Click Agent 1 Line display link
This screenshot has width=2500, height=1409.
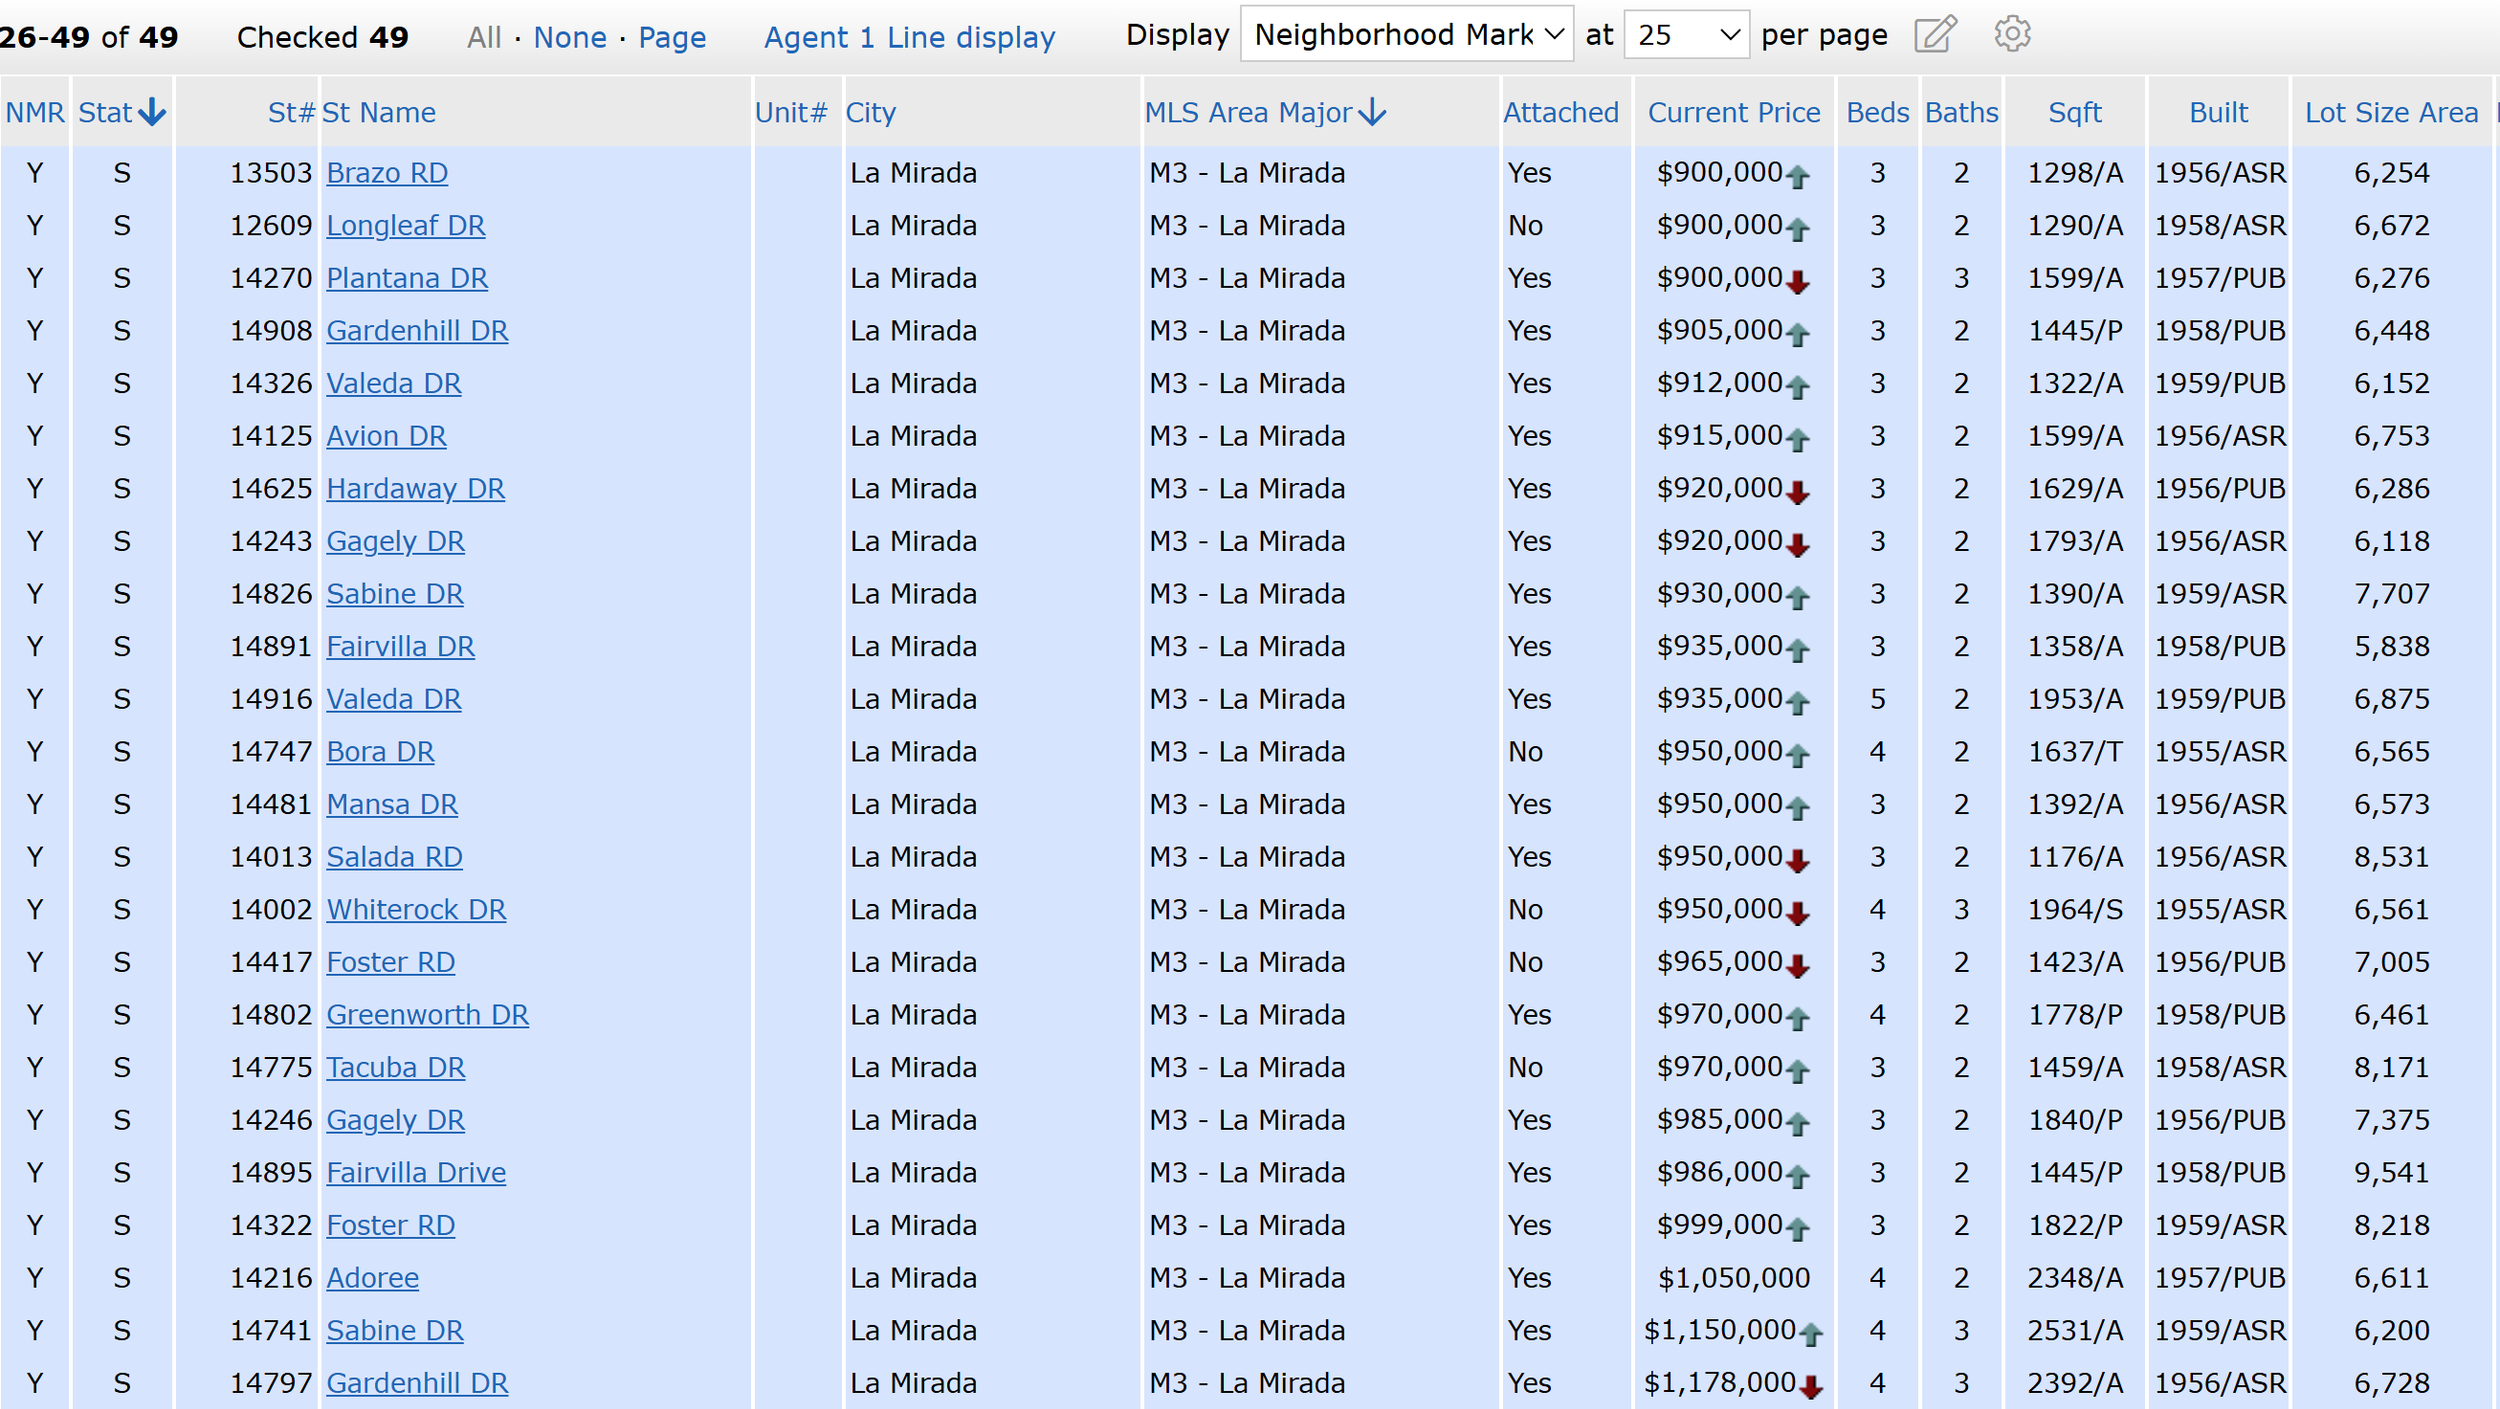(909, 38)
